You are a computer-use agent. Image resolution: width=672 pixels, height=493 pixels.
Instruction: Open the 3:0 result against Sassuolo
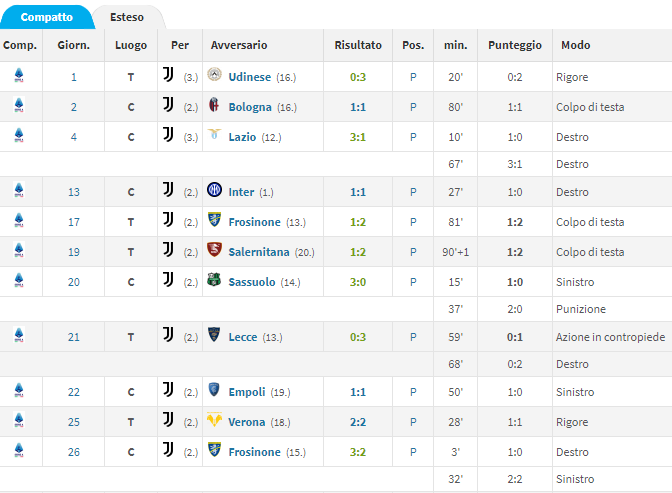358,282
